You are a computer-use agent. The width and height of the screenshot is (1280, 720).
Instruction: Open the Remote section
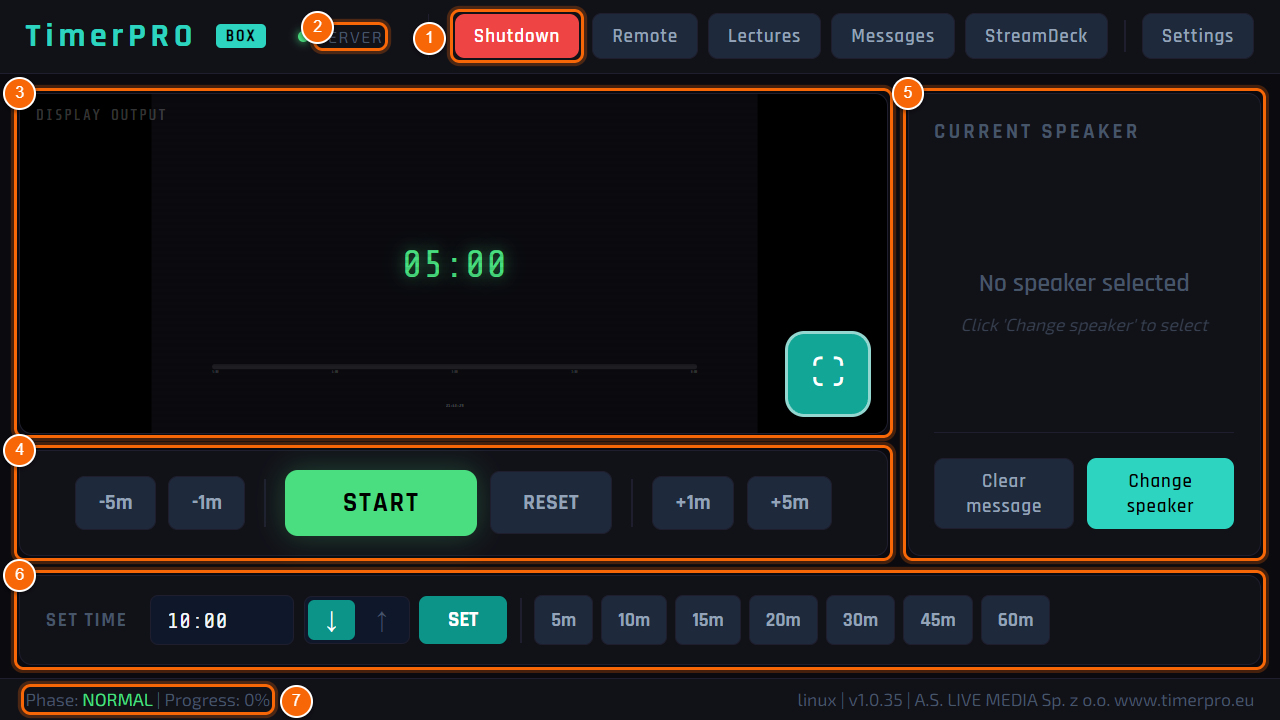pos(645,36)
